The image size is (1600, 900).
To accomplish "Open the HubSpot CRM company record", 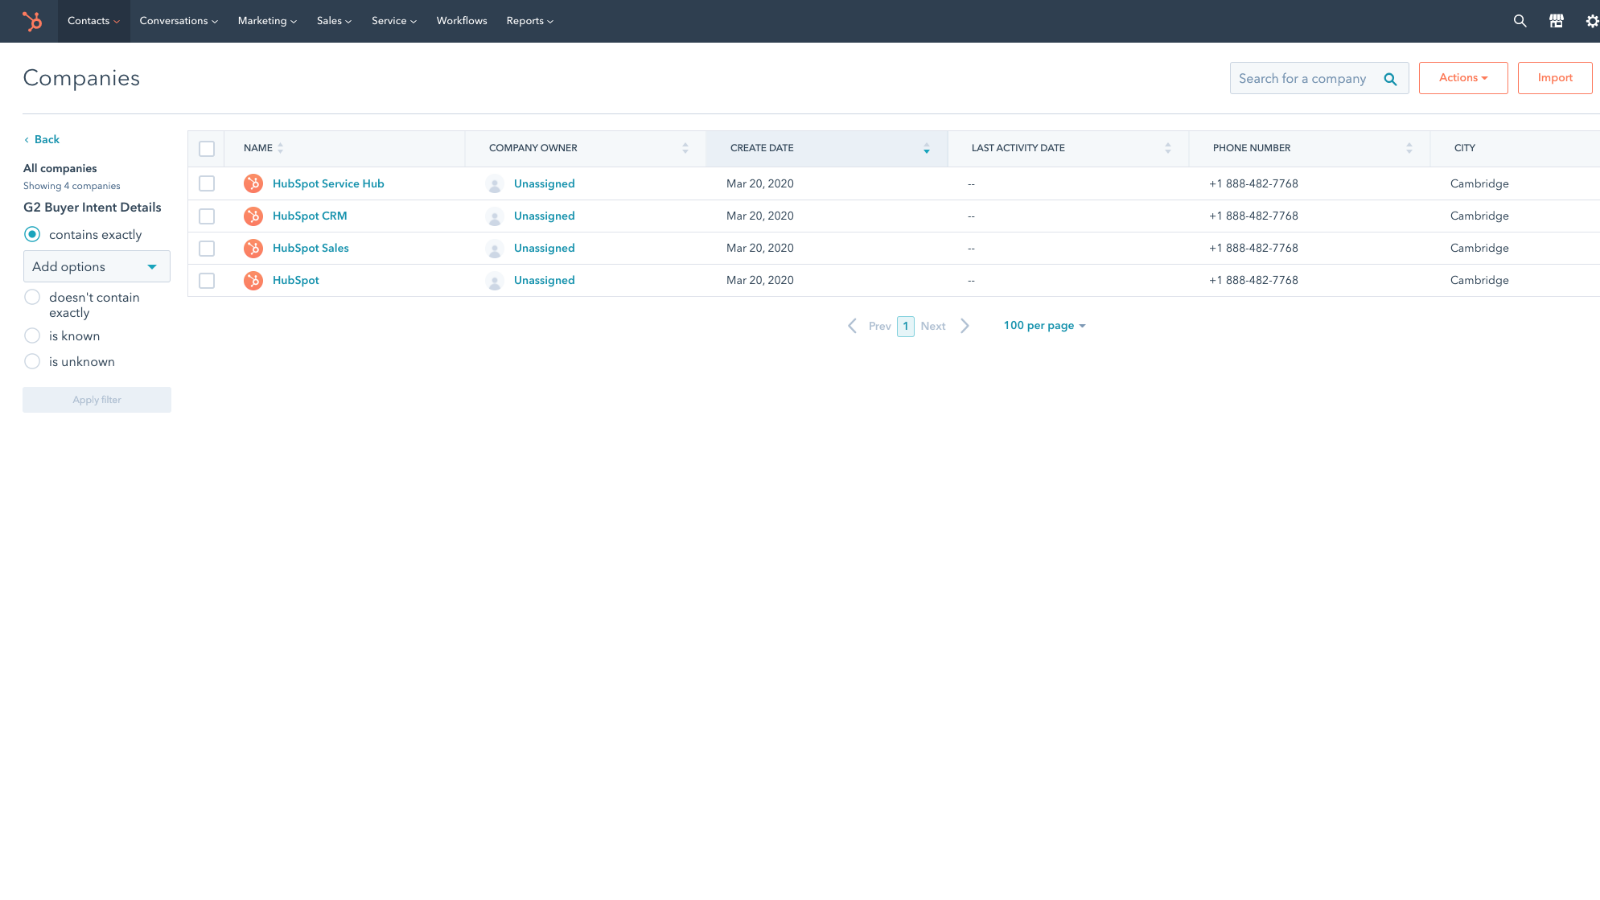I will pyautogui.click(x=310, y=216).
